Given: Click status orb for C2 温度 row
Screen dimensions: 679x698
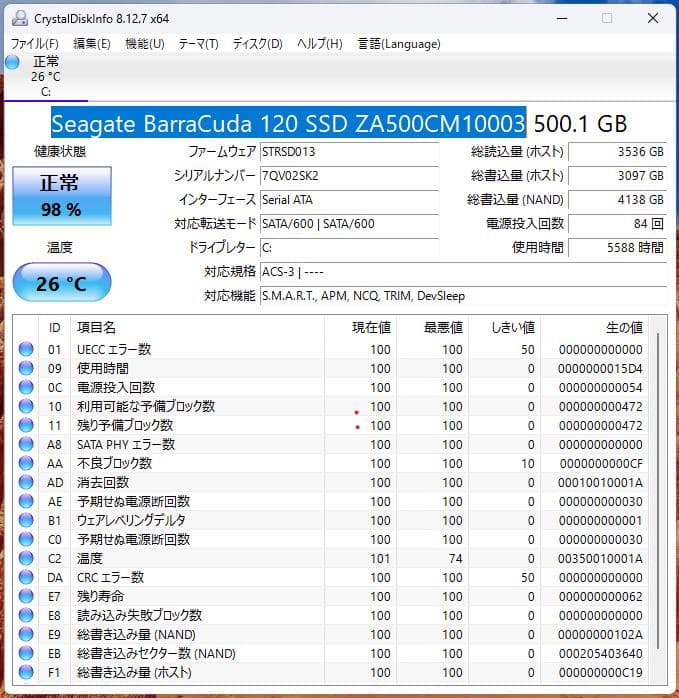Looking at the screenshot, I should pos(26,558).
